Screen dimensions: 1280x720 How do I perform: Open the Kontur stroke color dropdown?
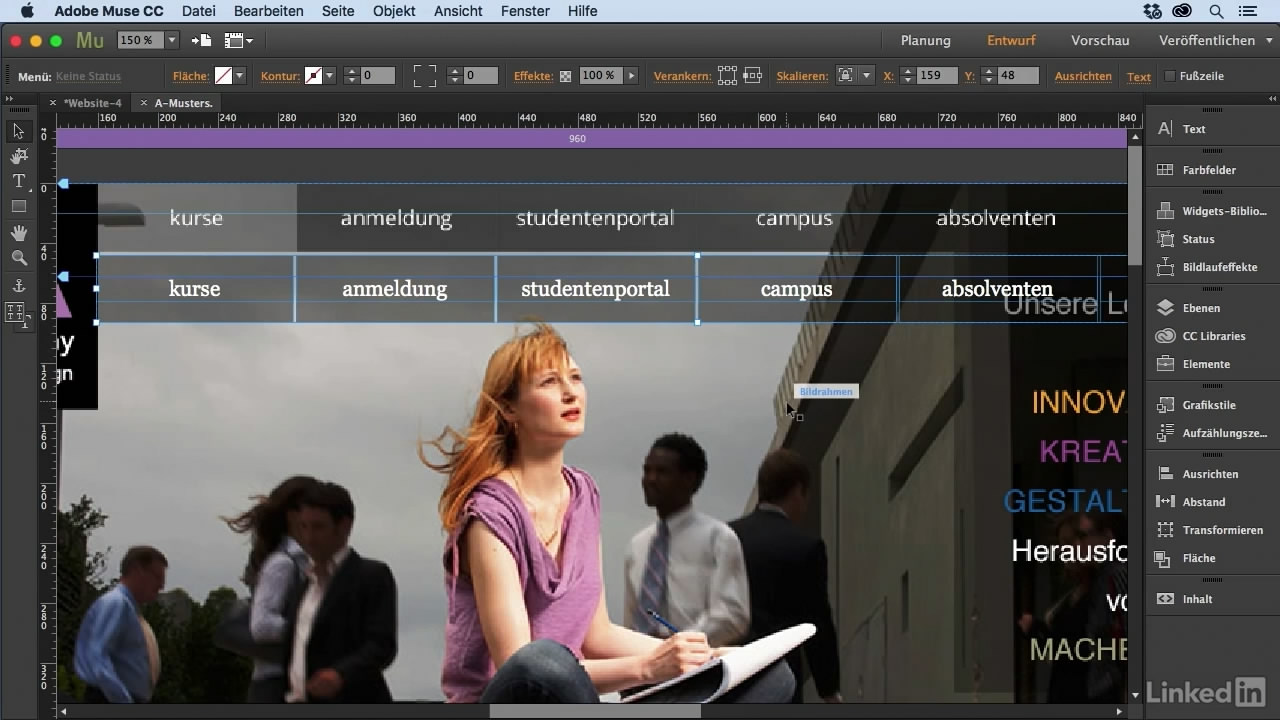[329, 76]
